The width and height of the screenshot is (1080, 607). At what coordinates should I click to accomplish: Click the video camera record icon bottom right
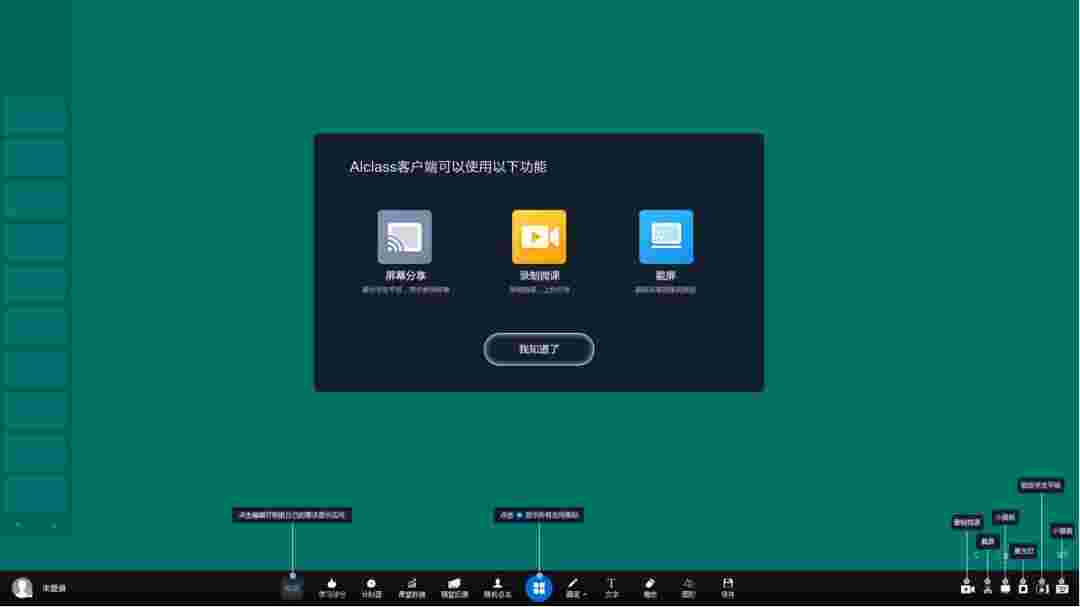[967, 588]
